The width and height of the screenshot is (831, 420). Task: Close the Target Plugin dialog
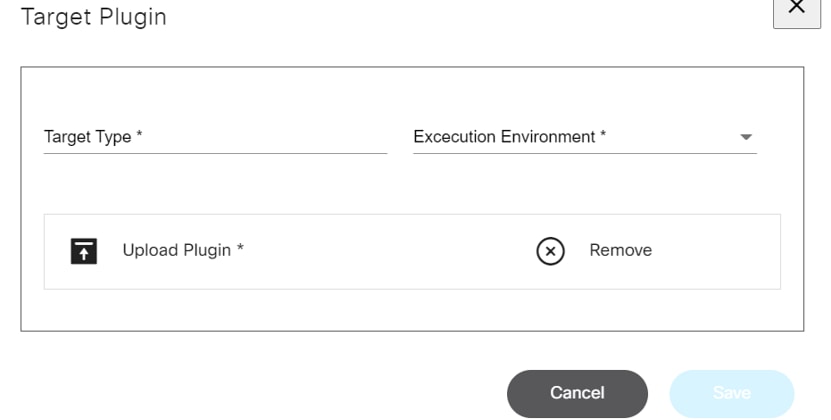796,9
